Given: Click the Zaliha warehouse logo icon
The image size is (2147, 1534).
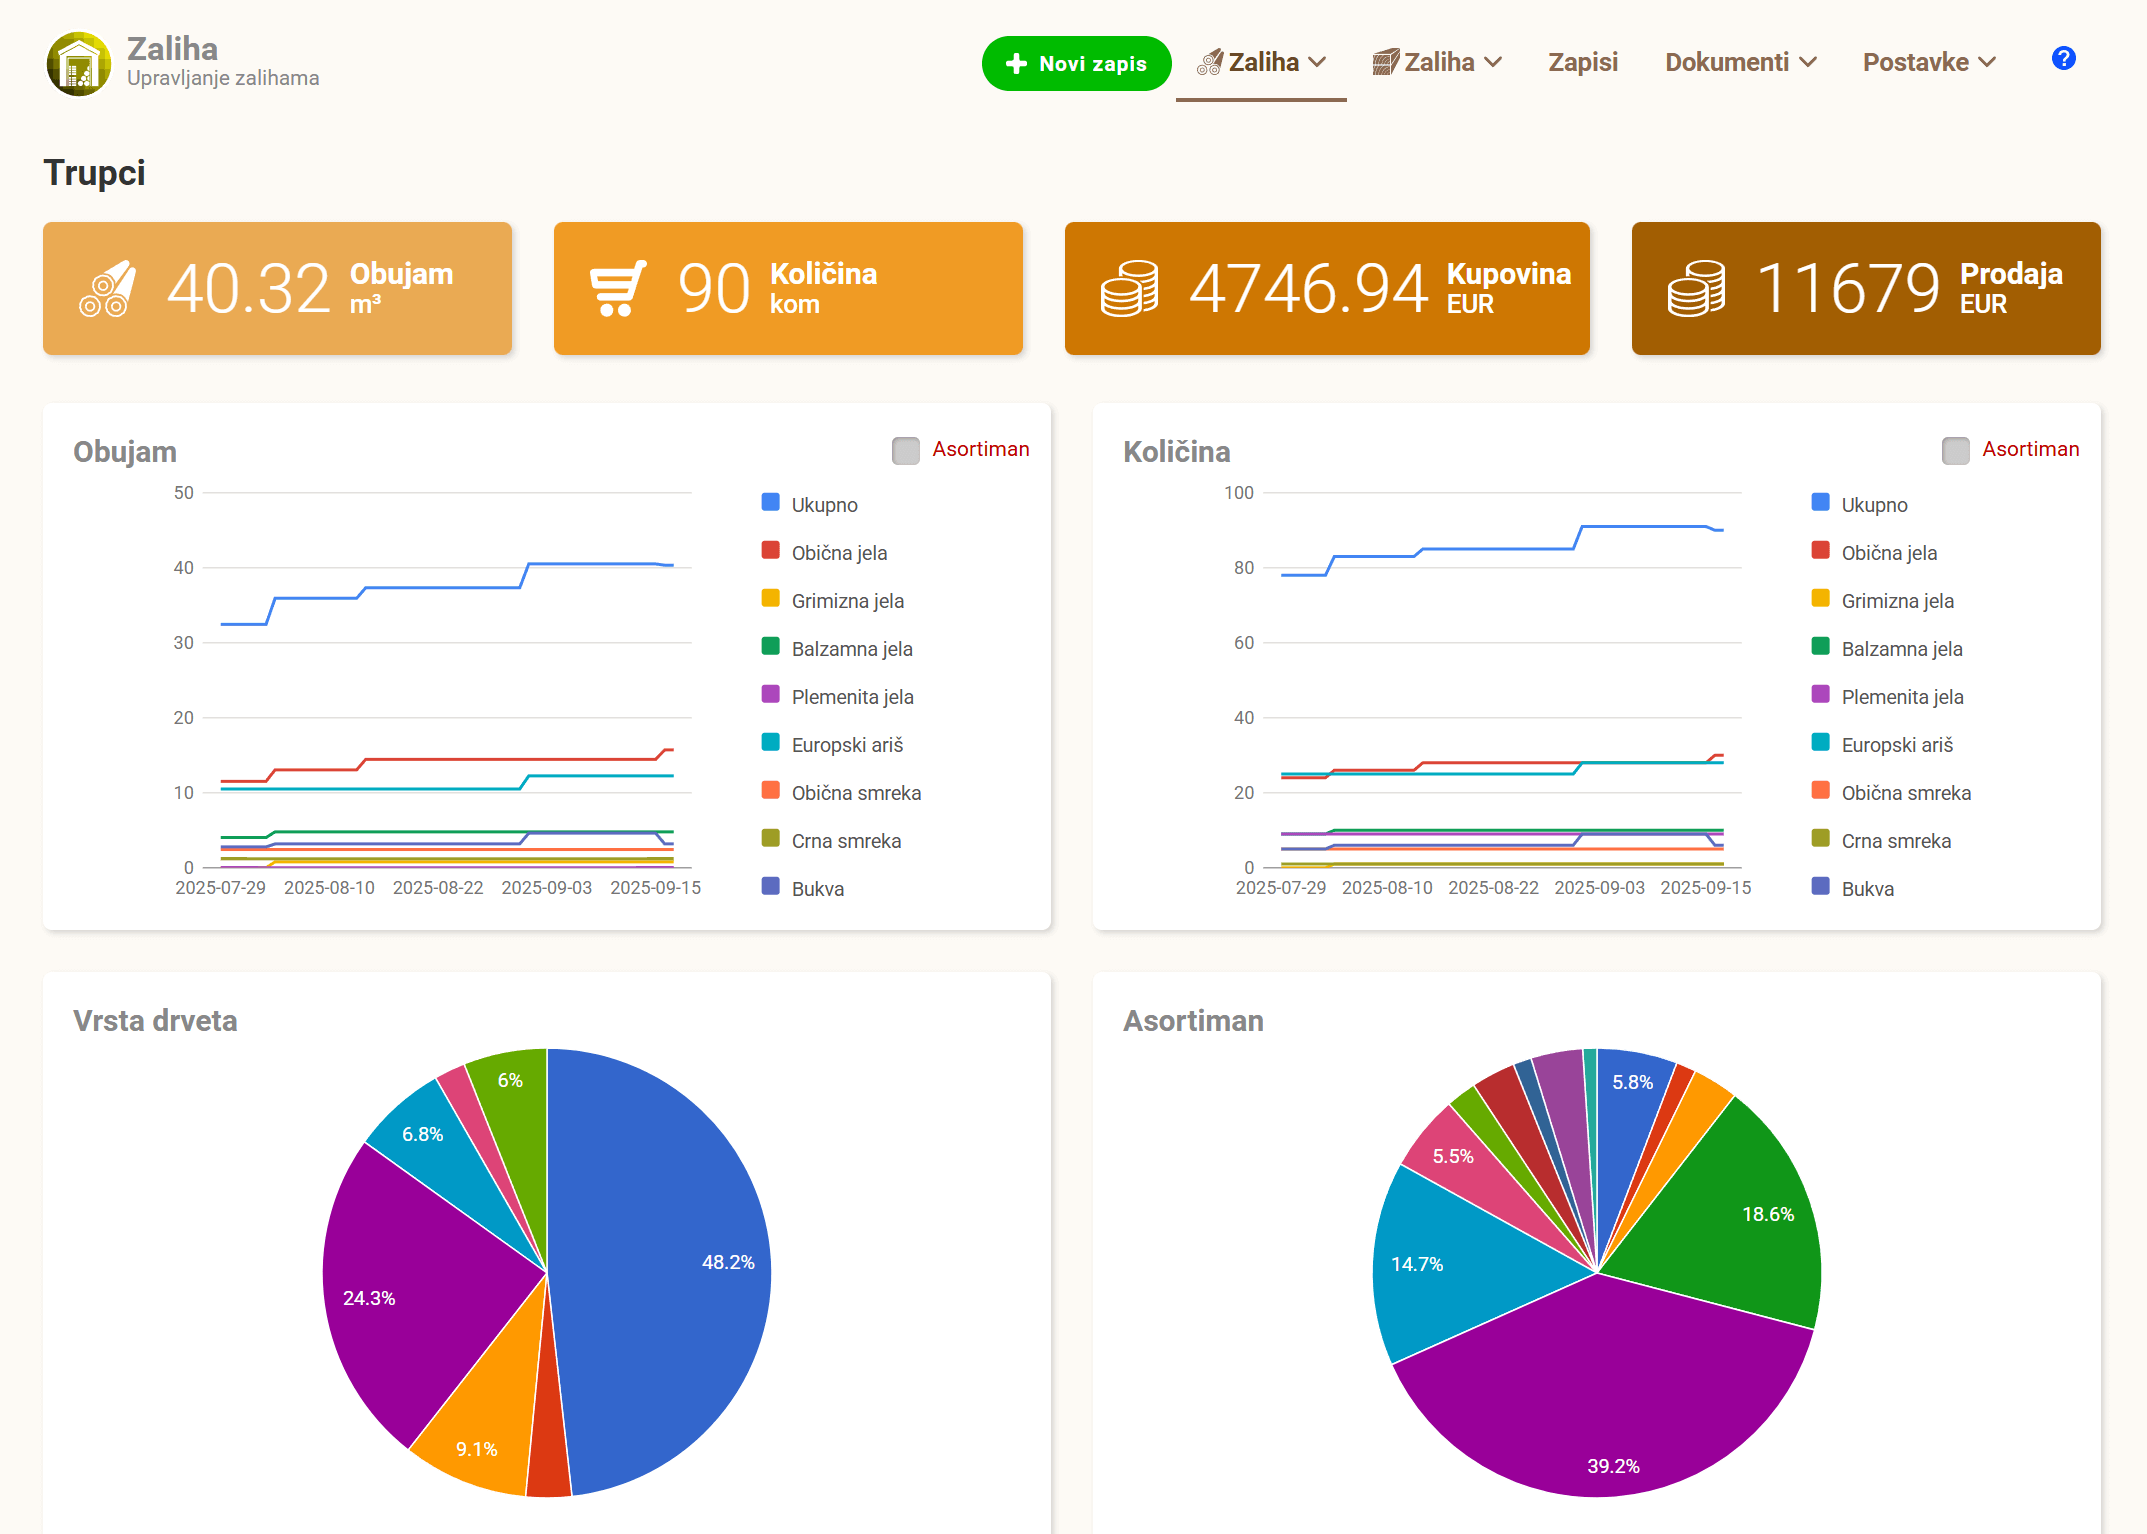Looking at the screenshot, I should point(79,63).
